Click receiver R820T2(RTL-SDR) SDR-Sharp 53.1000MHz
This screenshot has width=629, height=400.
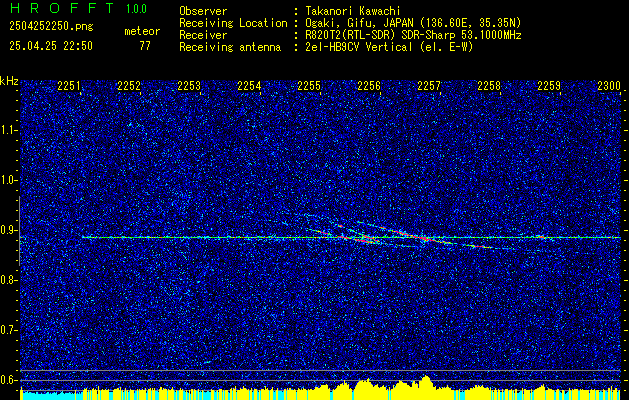[413, 35]
